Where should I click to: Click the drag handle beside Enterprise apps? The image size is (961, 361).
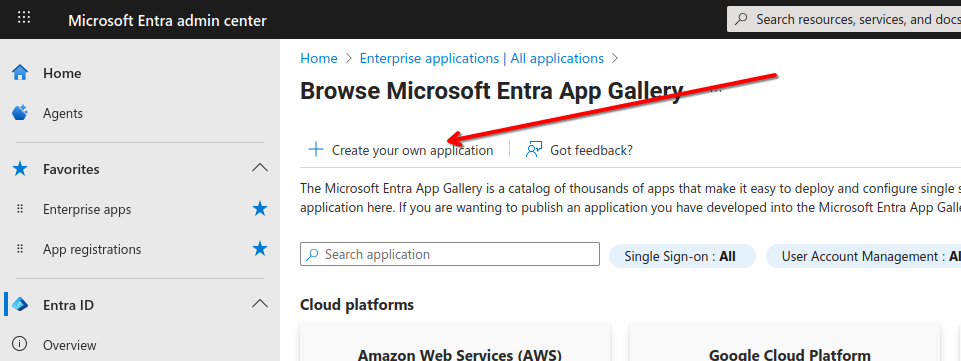pos(20,209)
